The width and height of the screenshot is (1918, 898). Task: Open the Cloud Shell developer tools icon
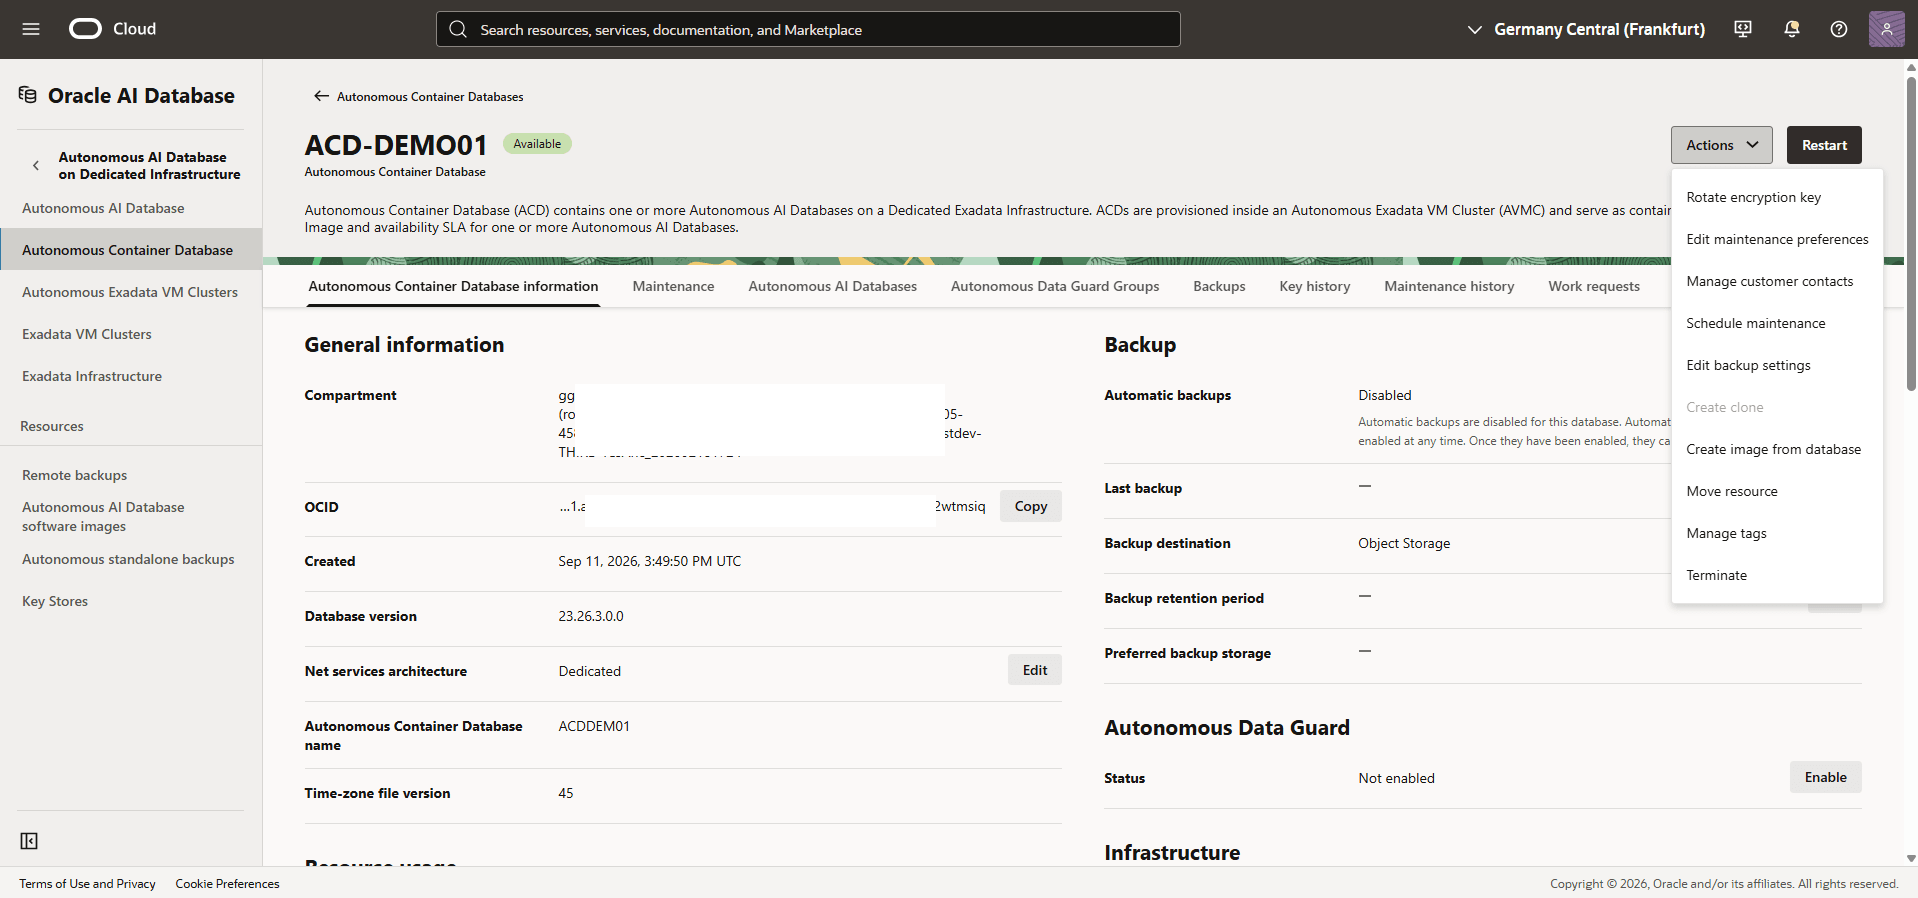coord(1743,29)
